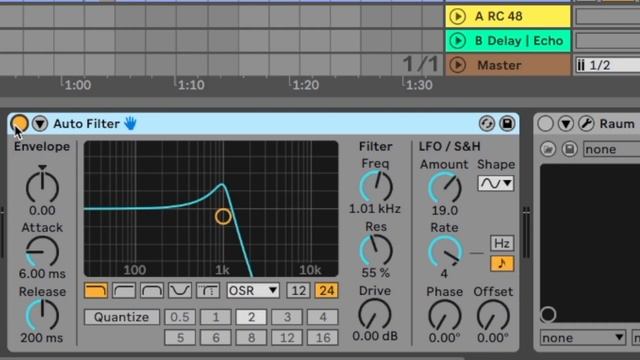Click the Res resonance knob
Screen dimensions: 640x360
click(376, 250)
